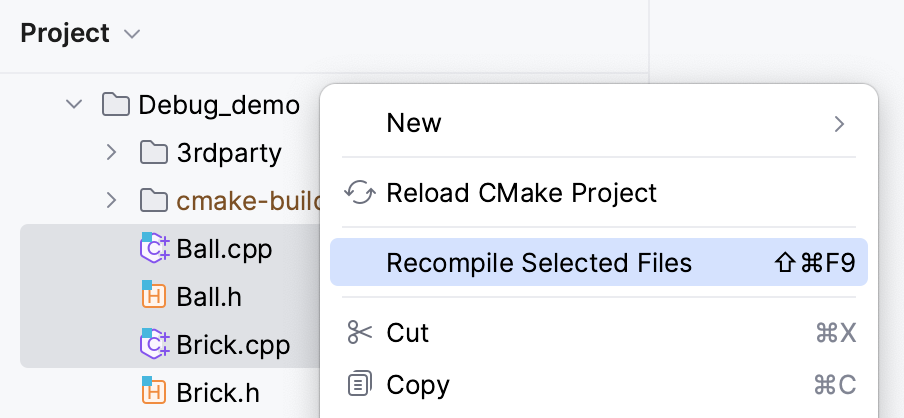Select the Ball.h file name

coord(209,297)
